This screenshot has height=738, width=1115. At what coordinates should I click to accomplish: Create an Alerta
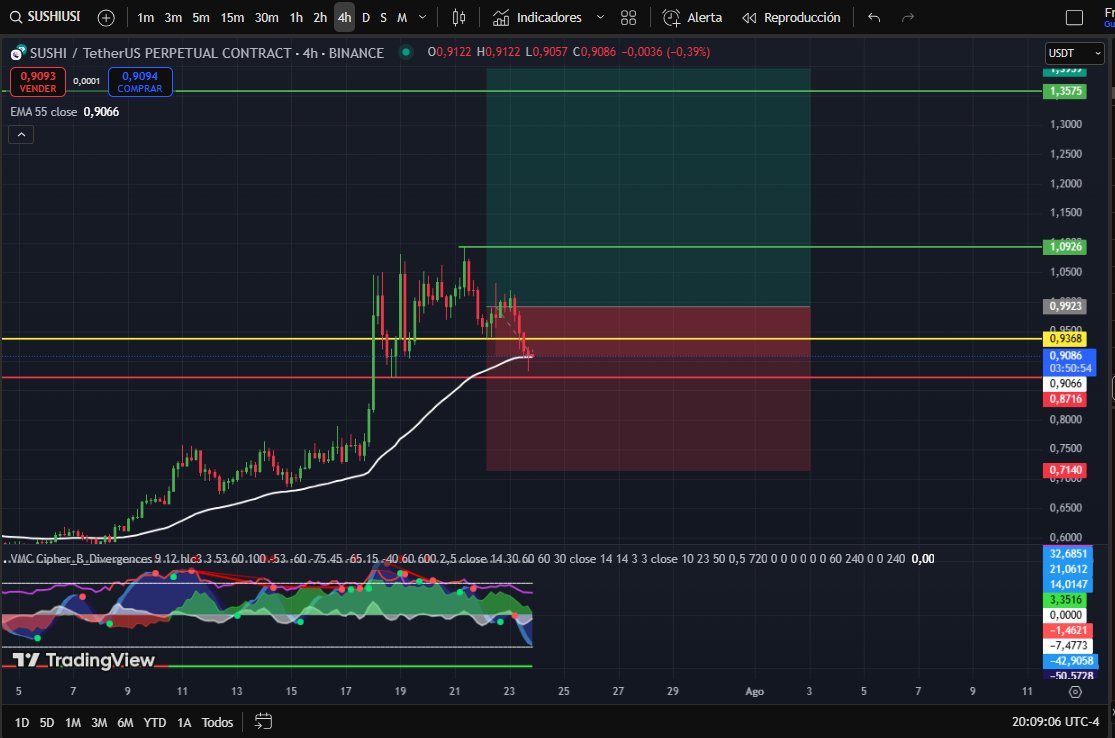(x=692, y=18)
